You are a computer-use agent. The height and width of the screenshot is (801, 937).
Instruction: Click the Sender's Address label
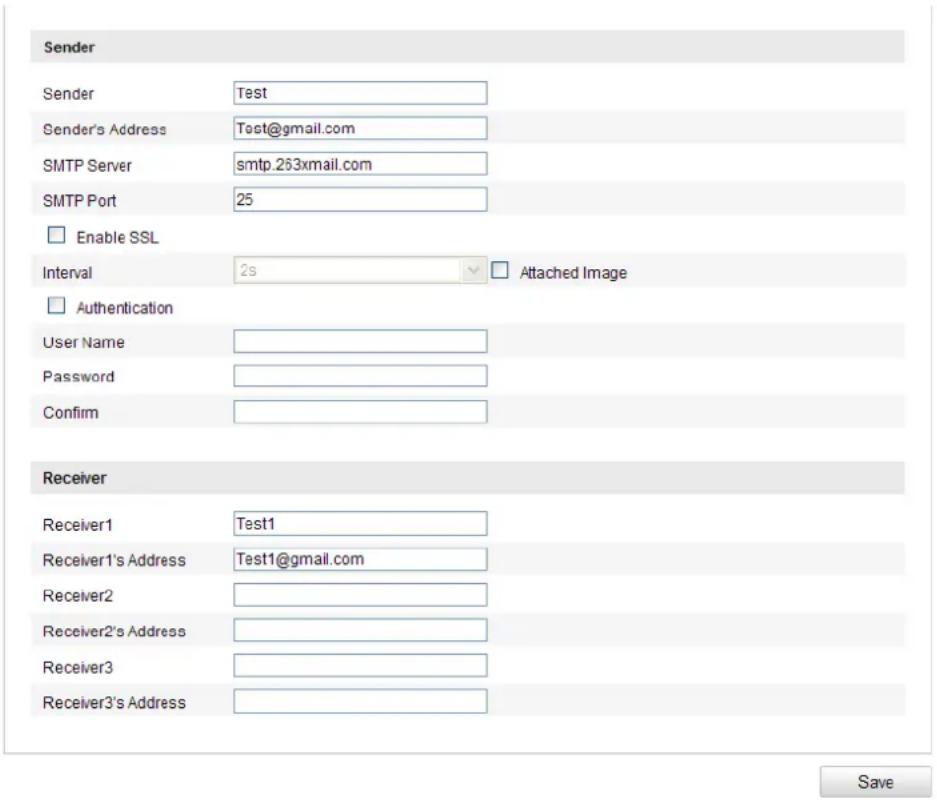click(105, 129)
